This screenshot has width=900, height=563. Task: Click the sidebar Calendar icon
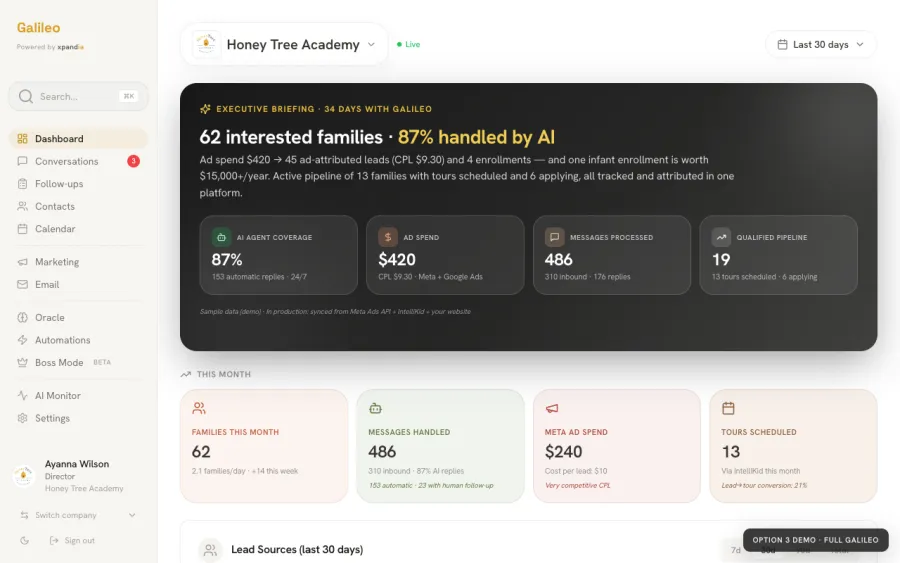coord(22,228)
